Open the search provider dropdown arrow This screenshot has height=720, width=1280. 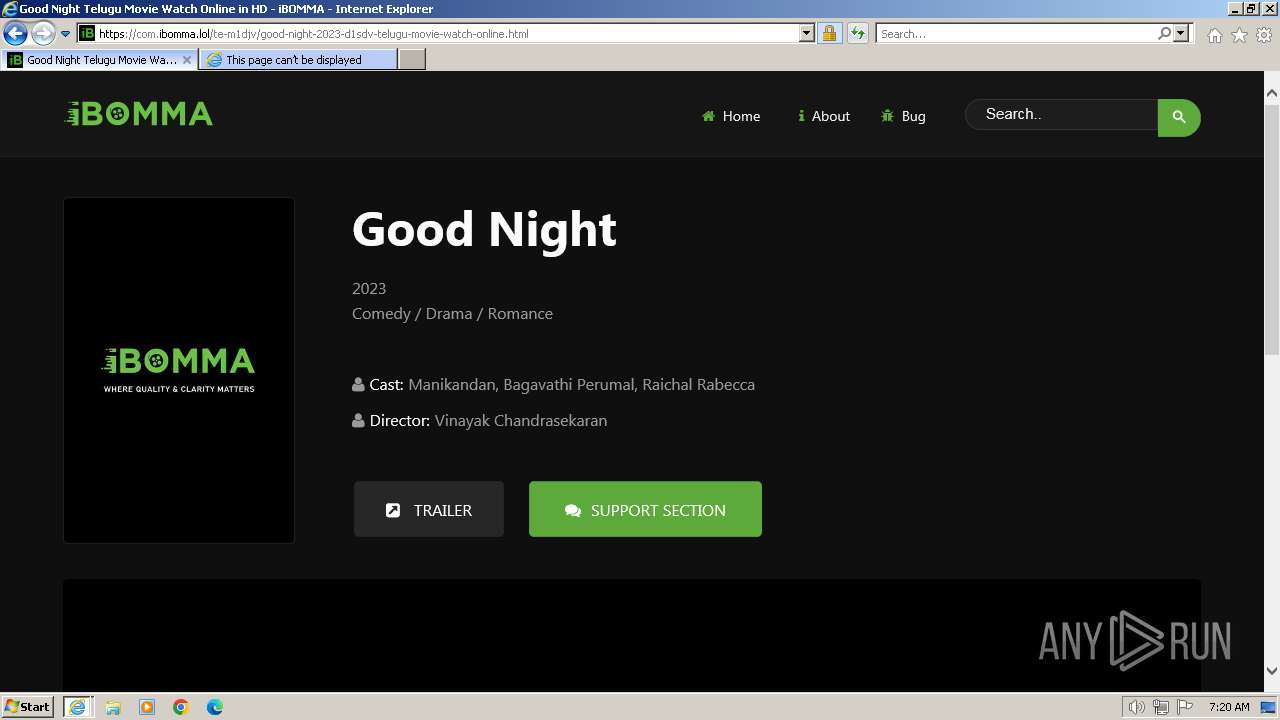click(x=1181, y=34)
